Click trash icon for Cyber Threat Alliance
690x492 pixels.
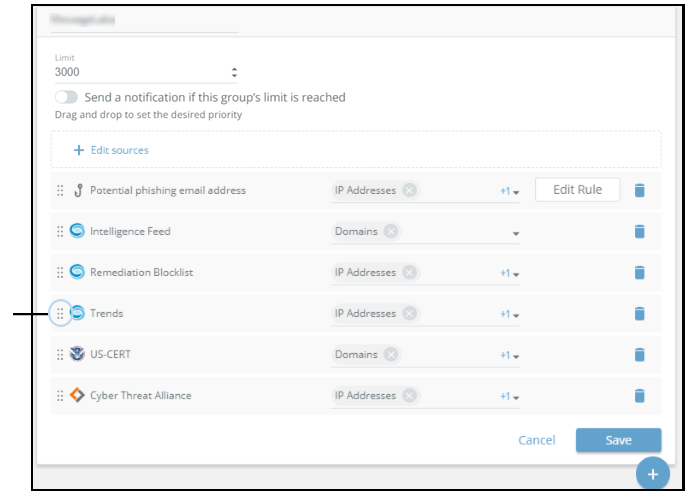[x=640, y=395]
